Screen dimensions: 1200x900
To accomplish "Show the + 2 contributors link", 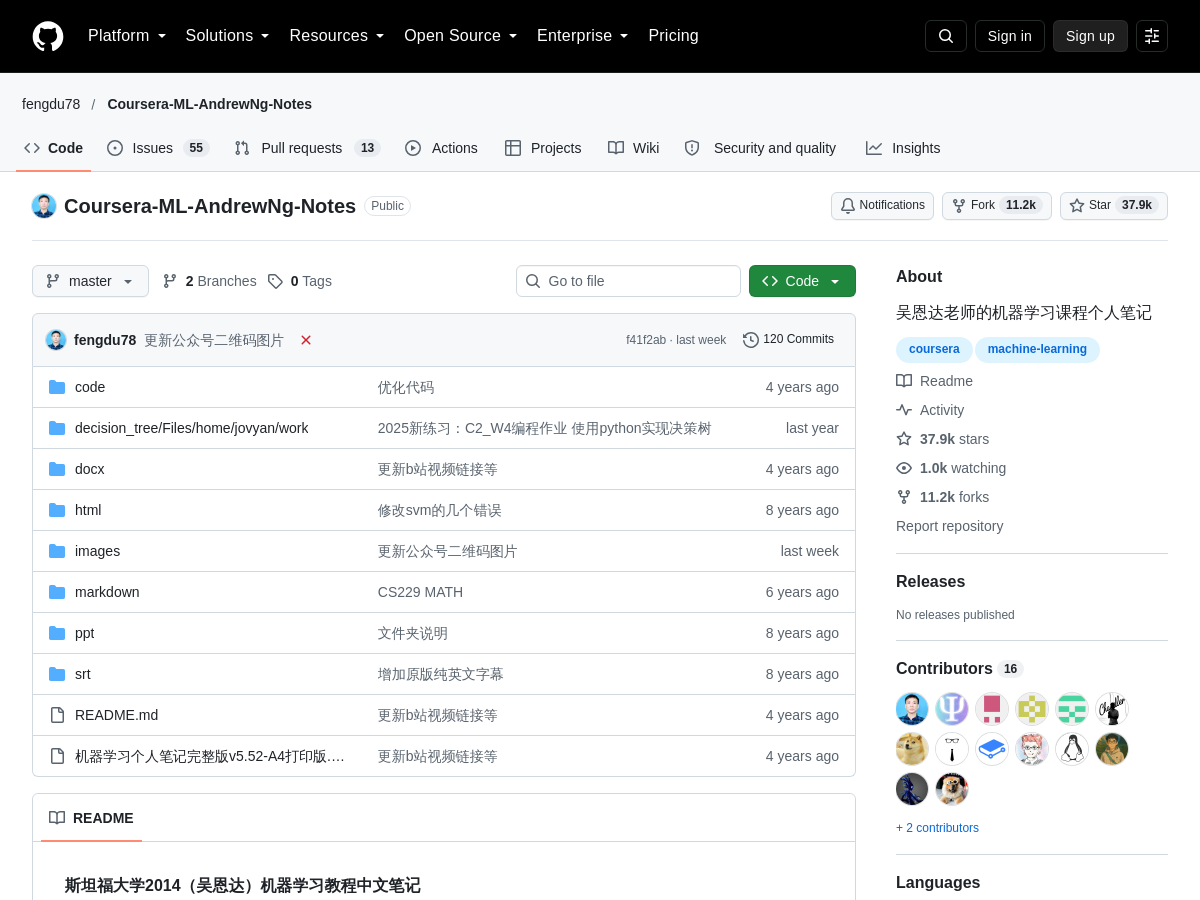I will pyautogui.click(x=937, y=828).
